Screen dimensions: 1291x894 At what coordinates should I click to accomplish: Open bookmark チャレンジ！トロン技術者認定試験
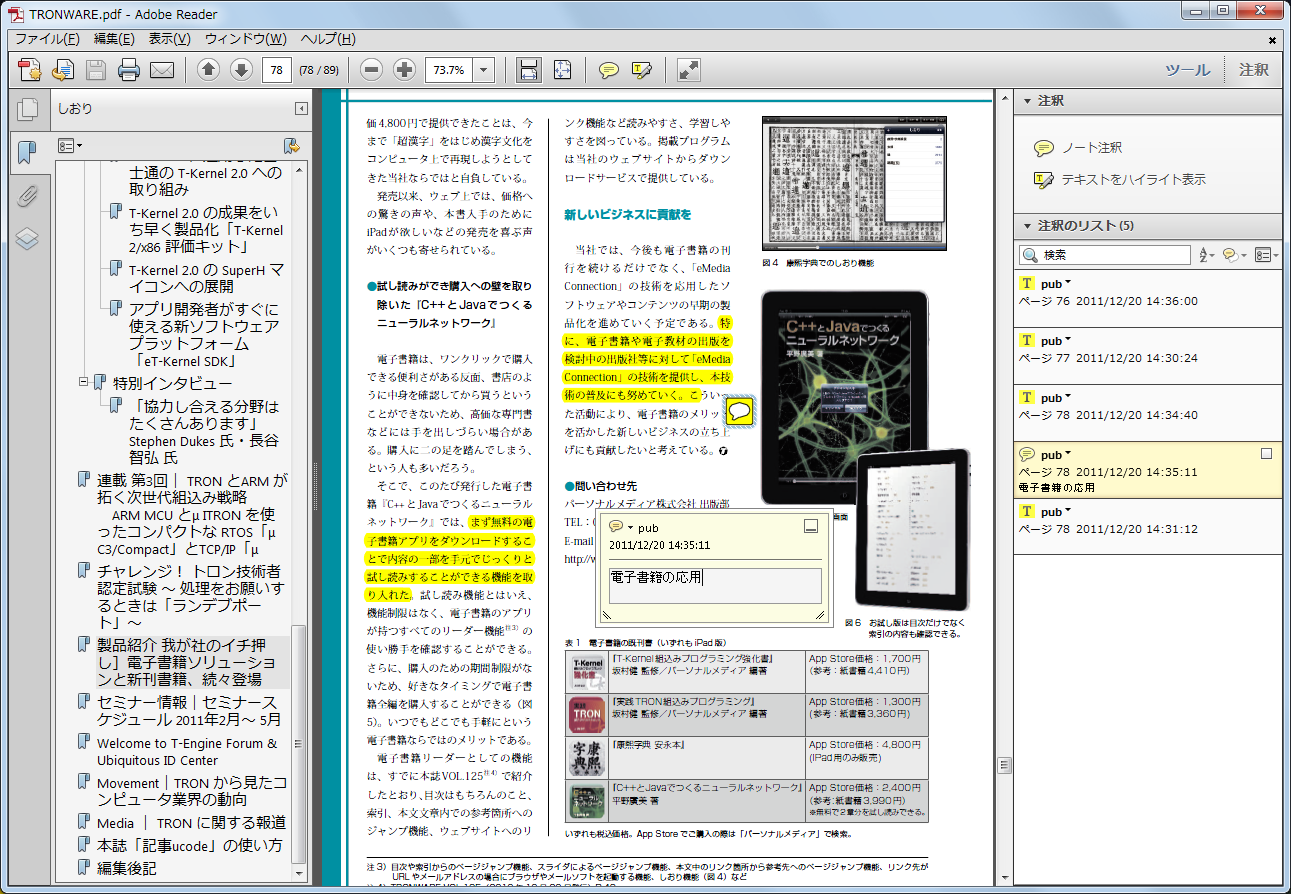pyautogui.click(x=189, y=596)
